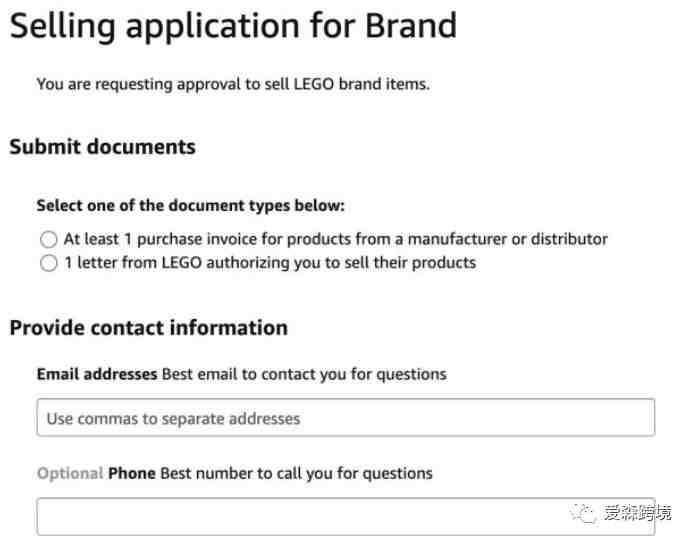The width and height of the screenshot is (694, 544).
Task: Focus the optional Phone number field
Action: [x=346, y=516]
